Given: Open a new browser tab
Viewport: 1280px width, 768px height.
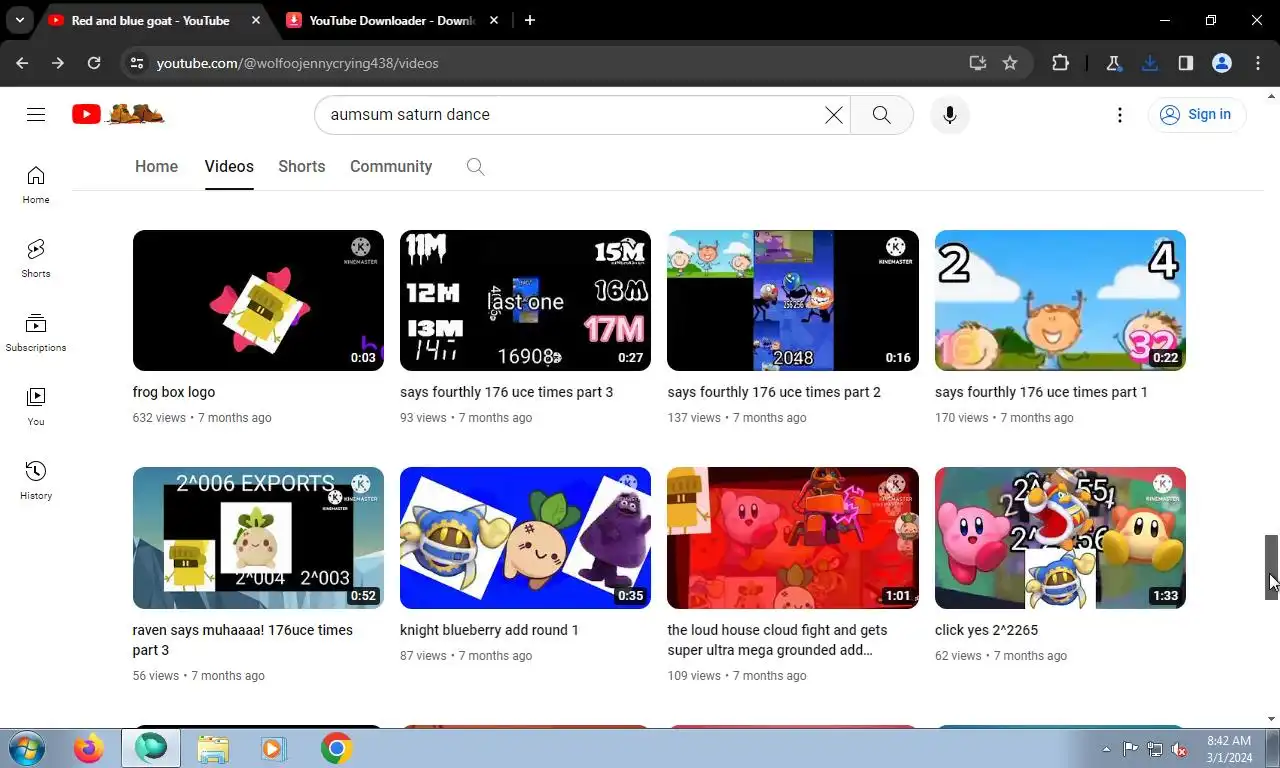Looking at the screenshot, I should 530,20.
